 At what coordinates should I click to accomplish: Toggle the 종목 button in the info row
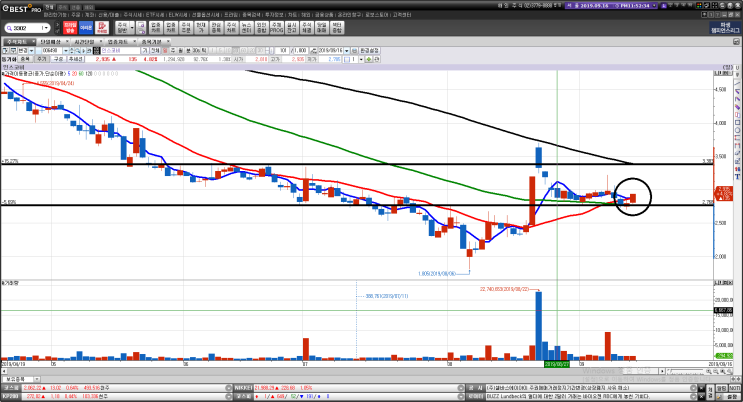(x=25, y=59)
